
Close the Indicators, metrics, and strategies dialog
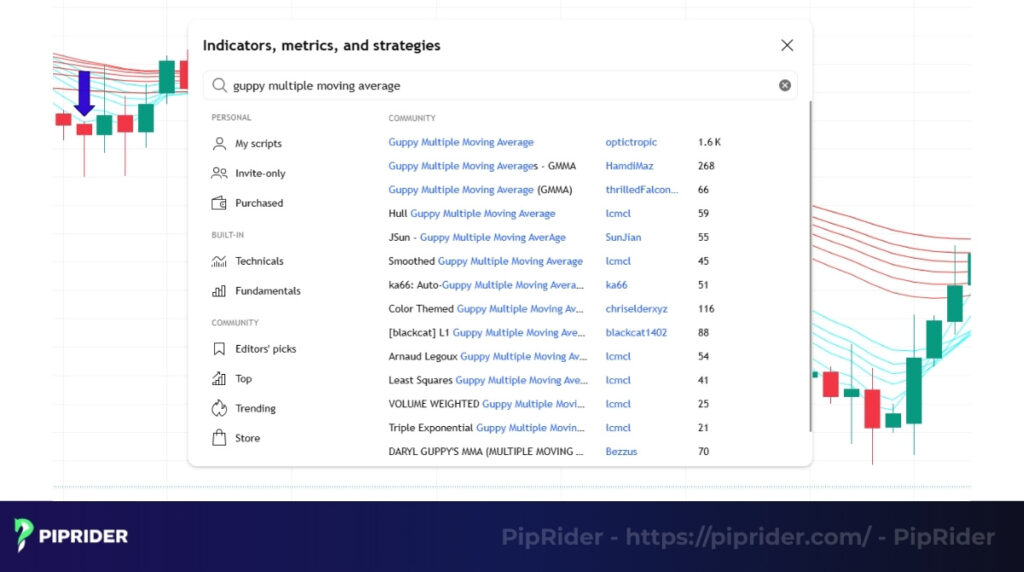click(787, 45)
